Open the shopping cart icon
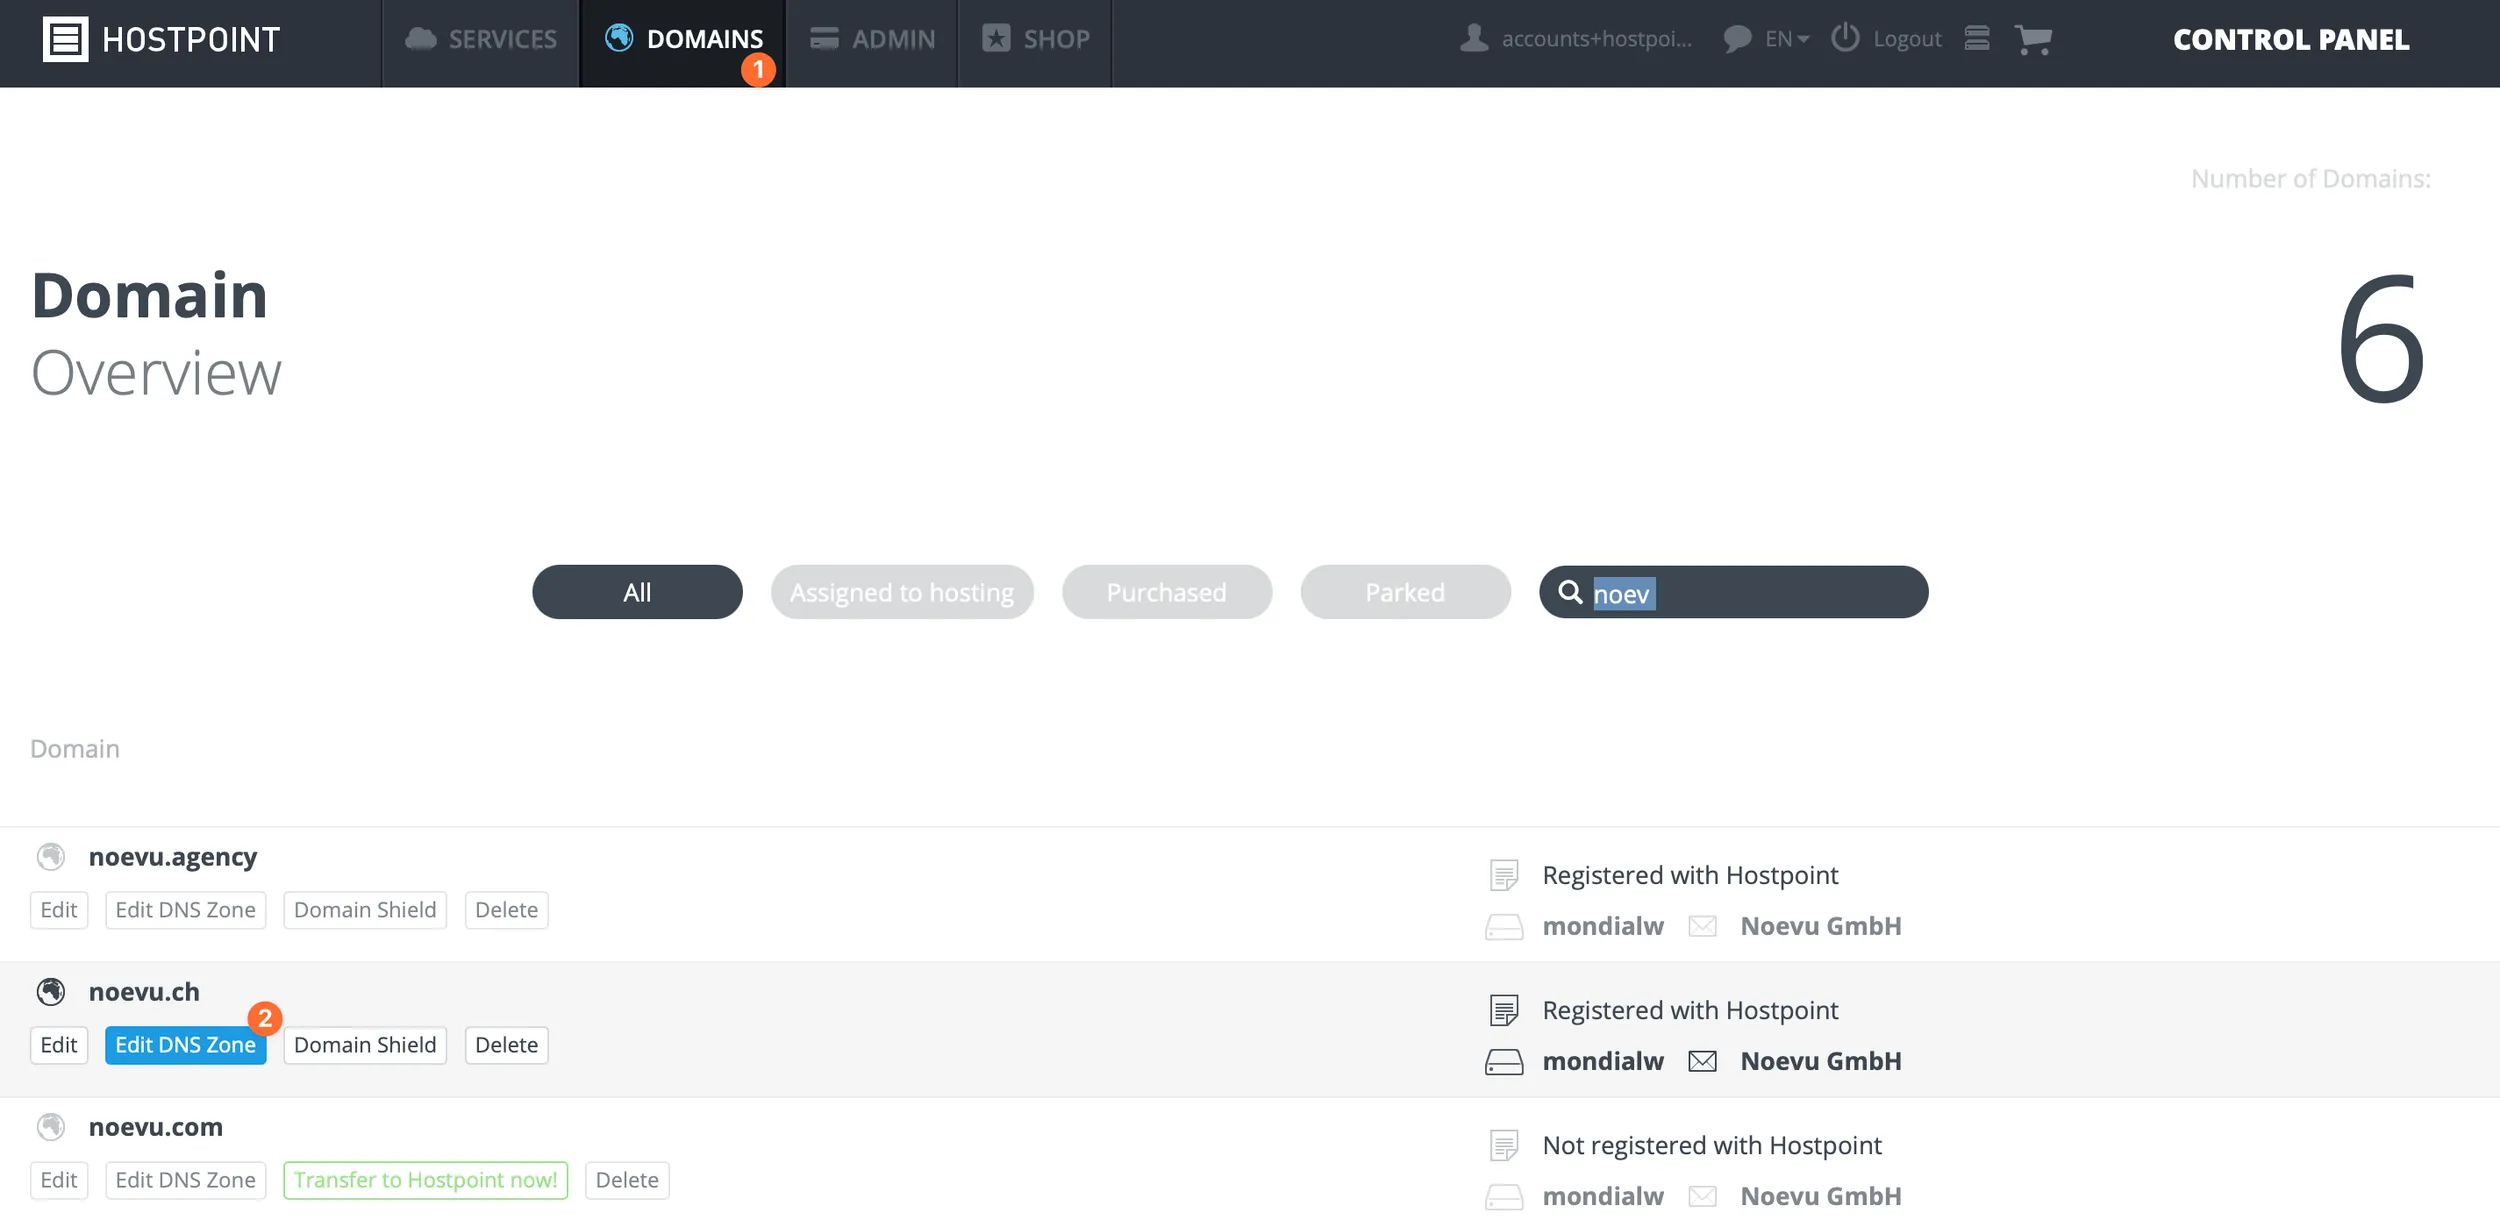 pos(2034,38)
